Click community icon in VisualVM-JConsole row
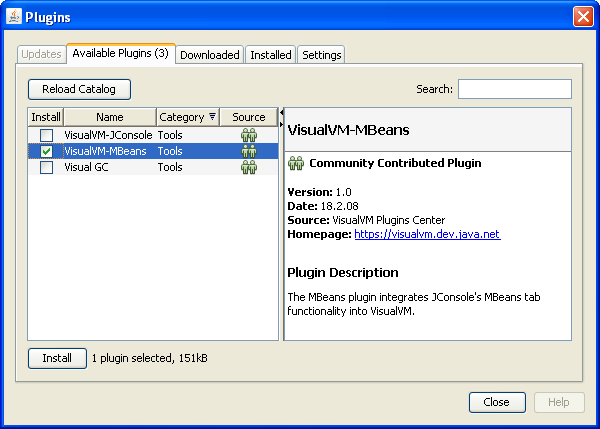 click(249, 135)
